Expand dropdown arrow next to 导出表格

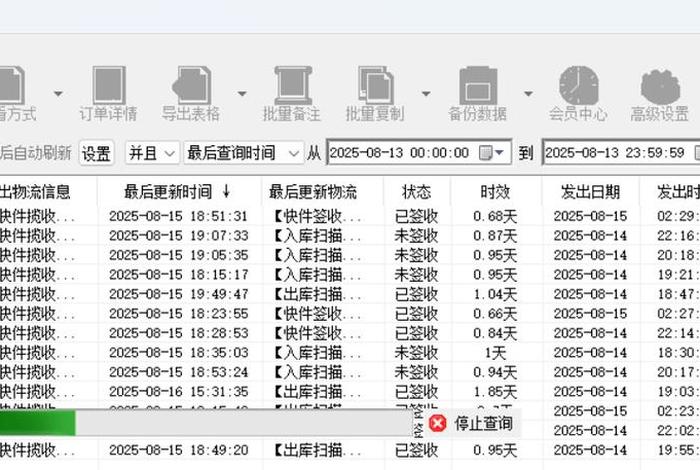242,94
